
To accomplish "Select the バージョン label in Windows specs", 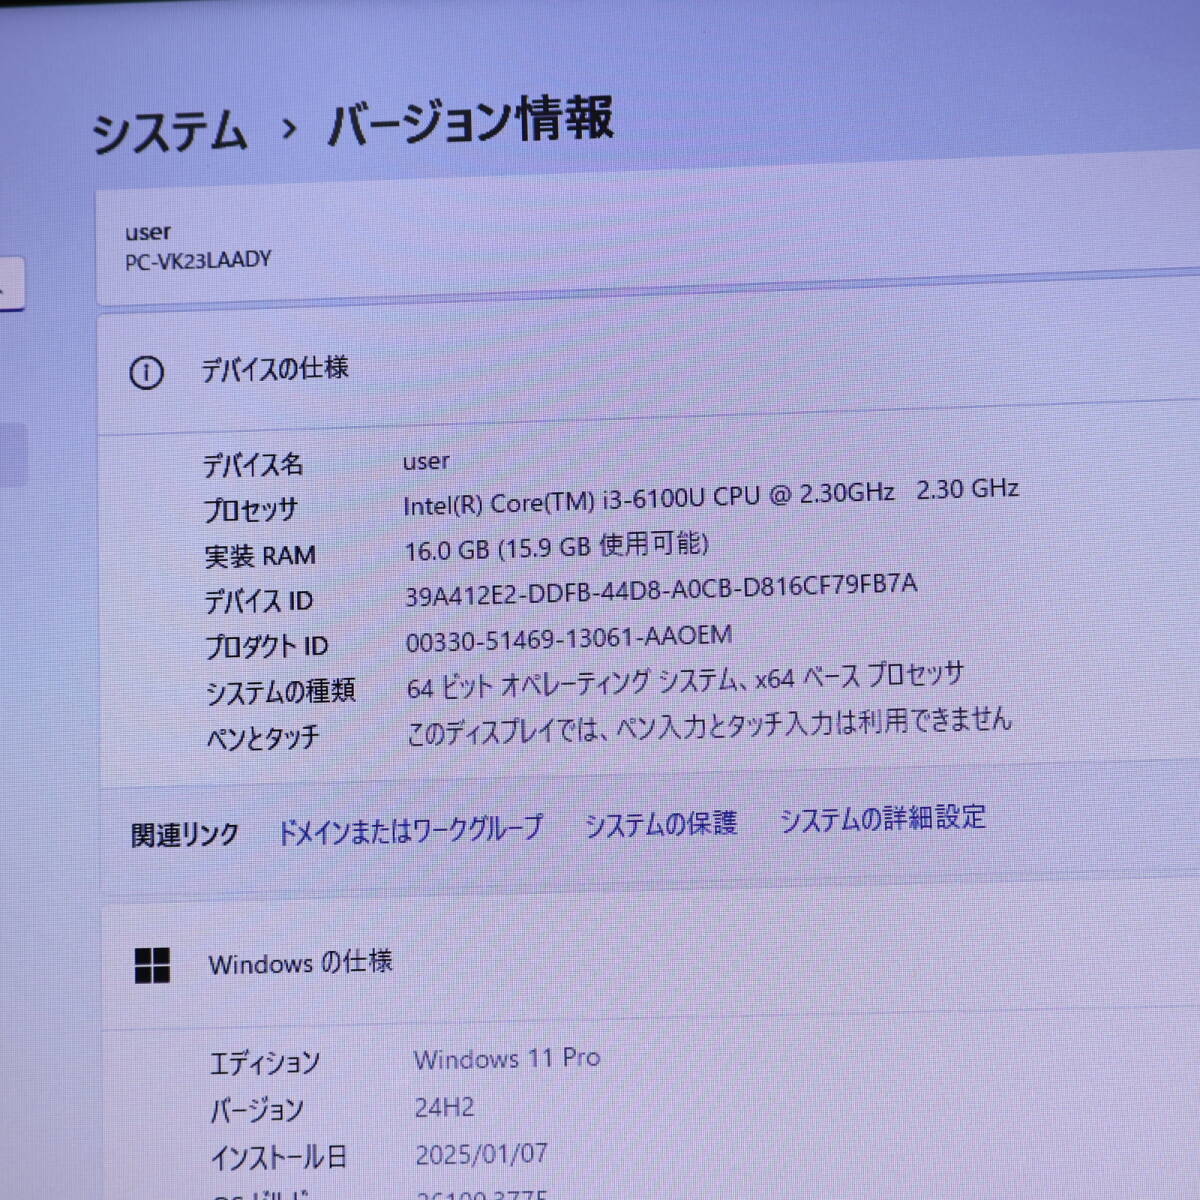I will click(x=257, y=1110).
